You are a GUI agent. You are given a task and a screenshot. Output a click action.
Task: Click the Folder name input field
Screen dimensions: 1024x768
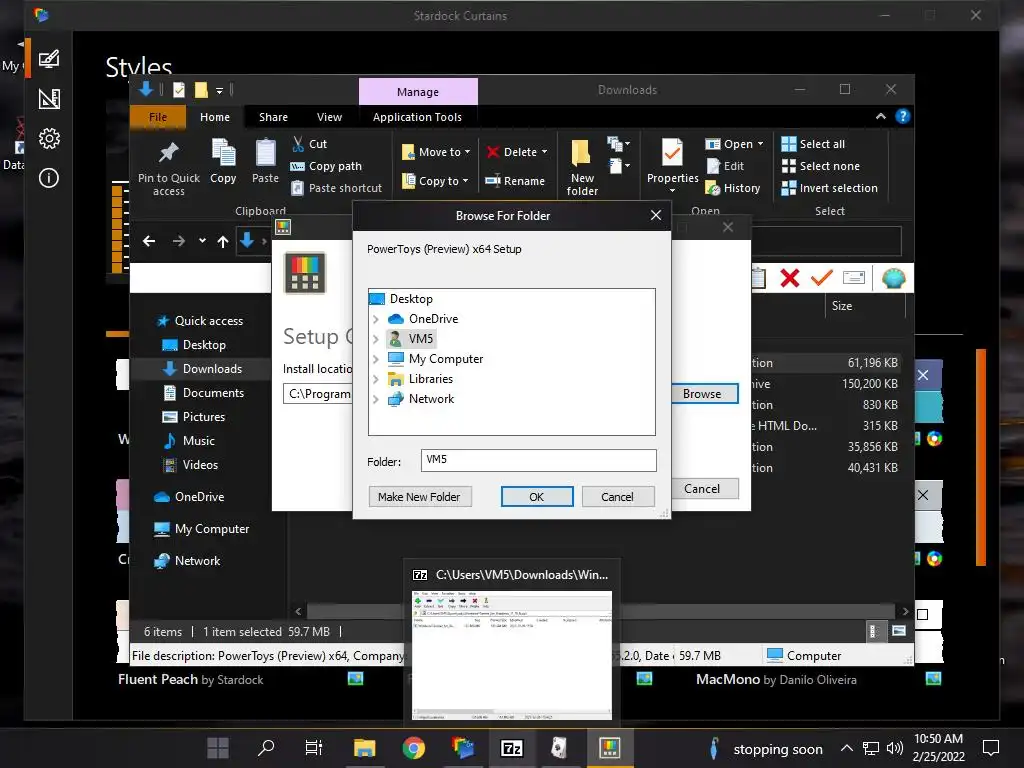538,460
